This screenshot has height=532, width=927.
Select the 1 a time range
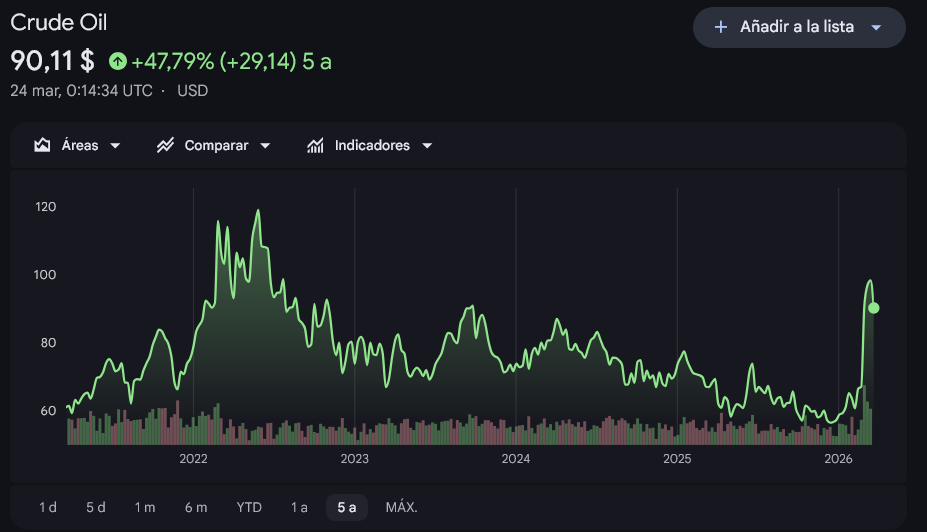299,507
